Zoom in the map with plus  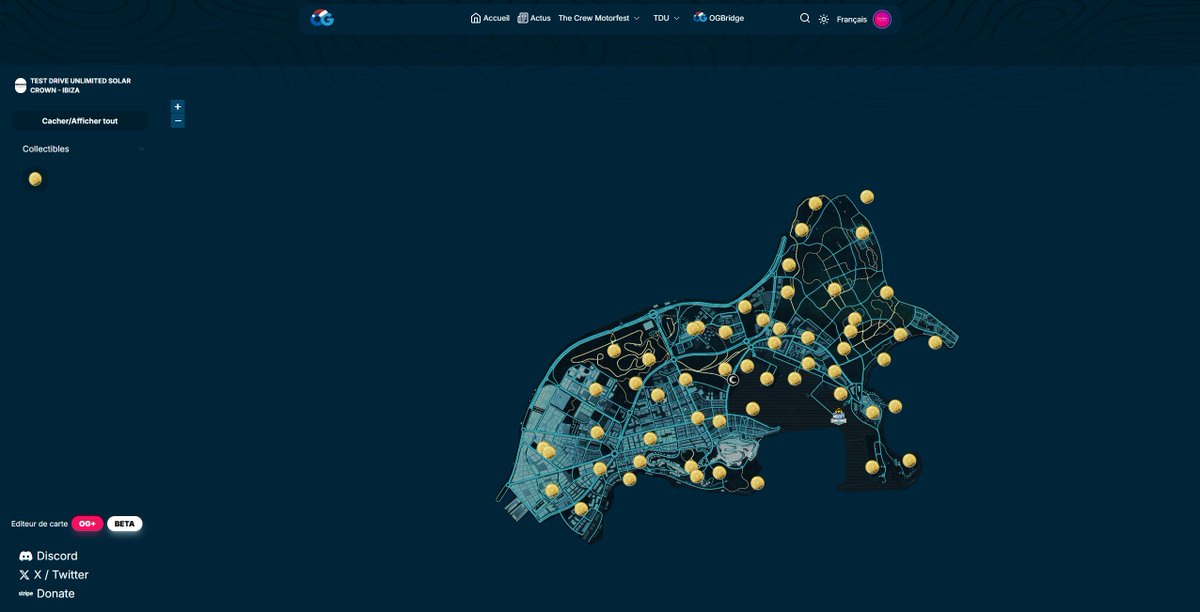pos(178,106)
